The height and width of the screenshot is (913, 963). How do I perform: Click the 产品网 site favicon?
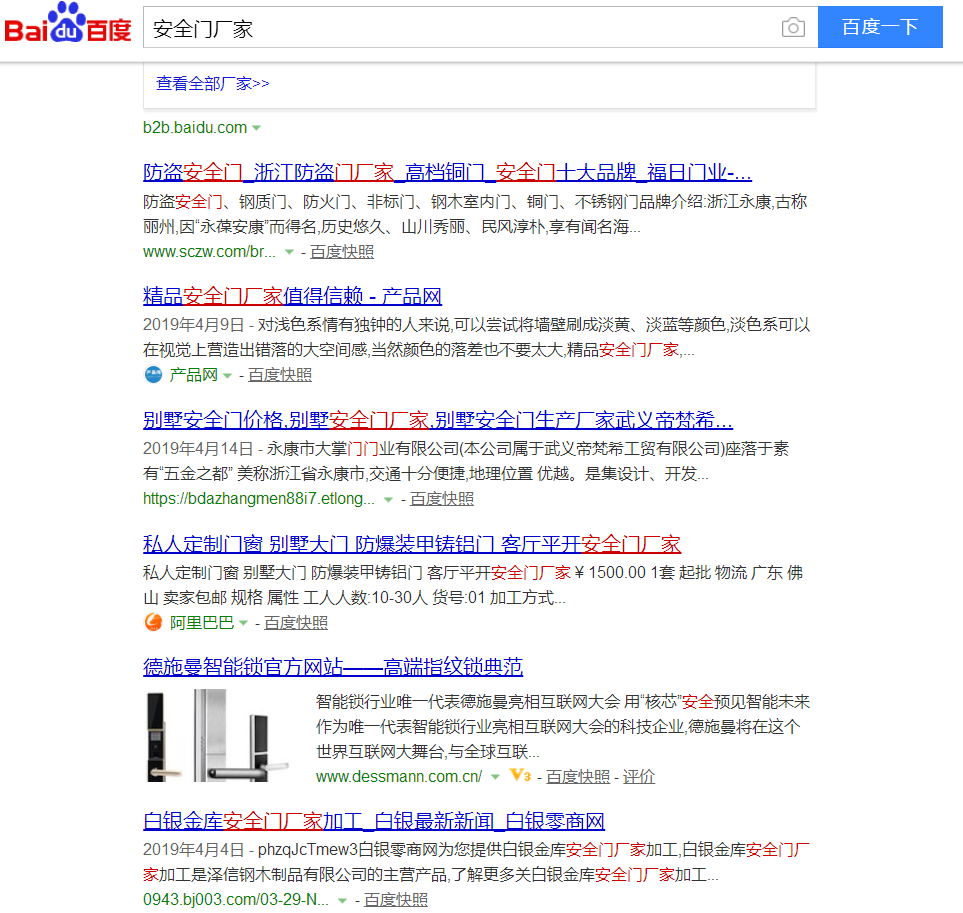point(153,375)
